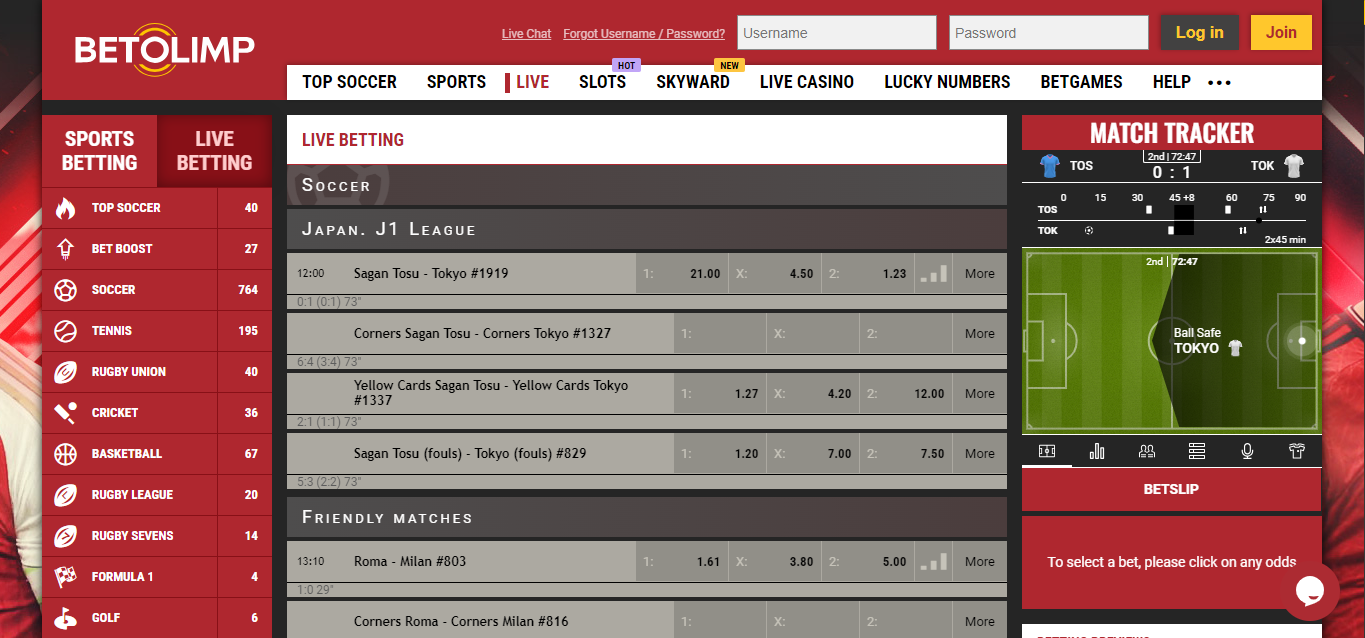Open the three-dots overflow navigation menu
This screenshot has height=638, width=1365.
coord(1219,83)
